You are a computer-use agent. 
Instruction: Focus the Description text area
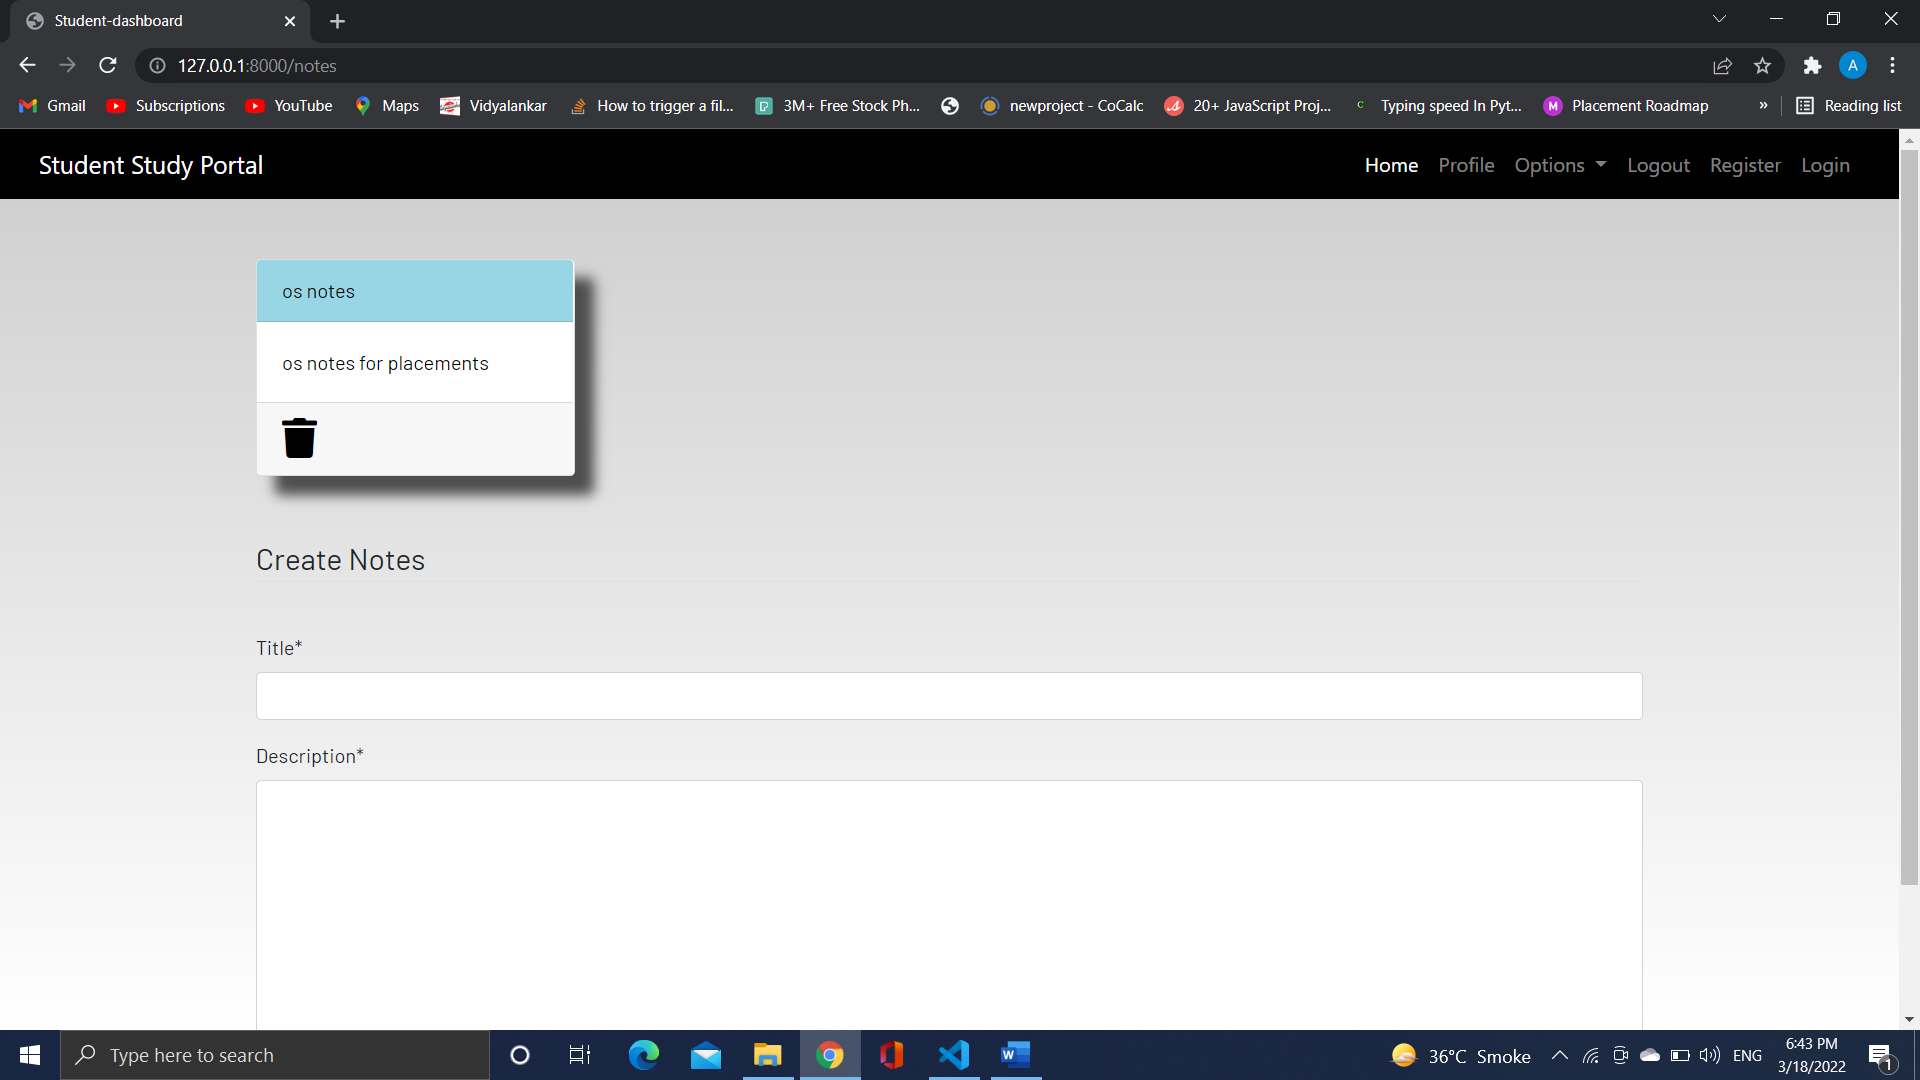949,905
